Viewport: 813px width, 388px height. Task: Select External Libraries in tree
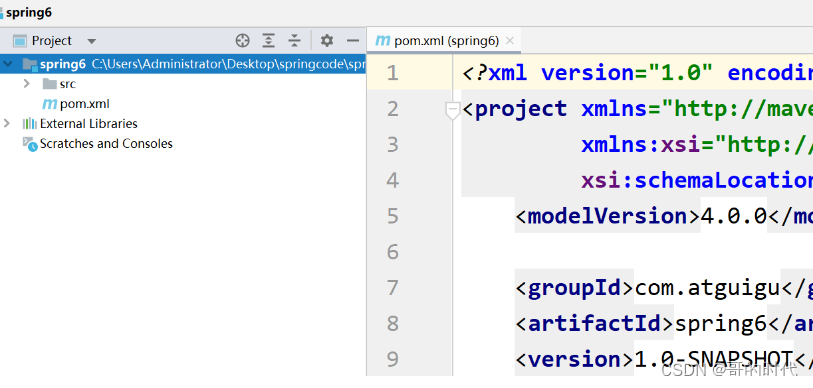89,123
